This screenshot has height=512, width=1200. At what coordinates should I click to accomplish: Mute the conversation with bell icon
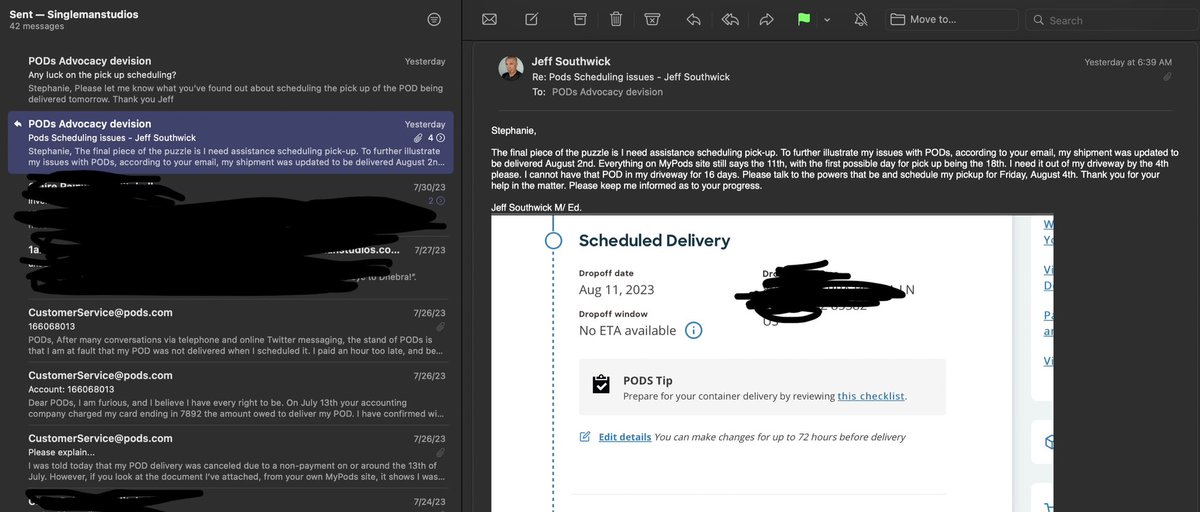[x=861, y=19]
